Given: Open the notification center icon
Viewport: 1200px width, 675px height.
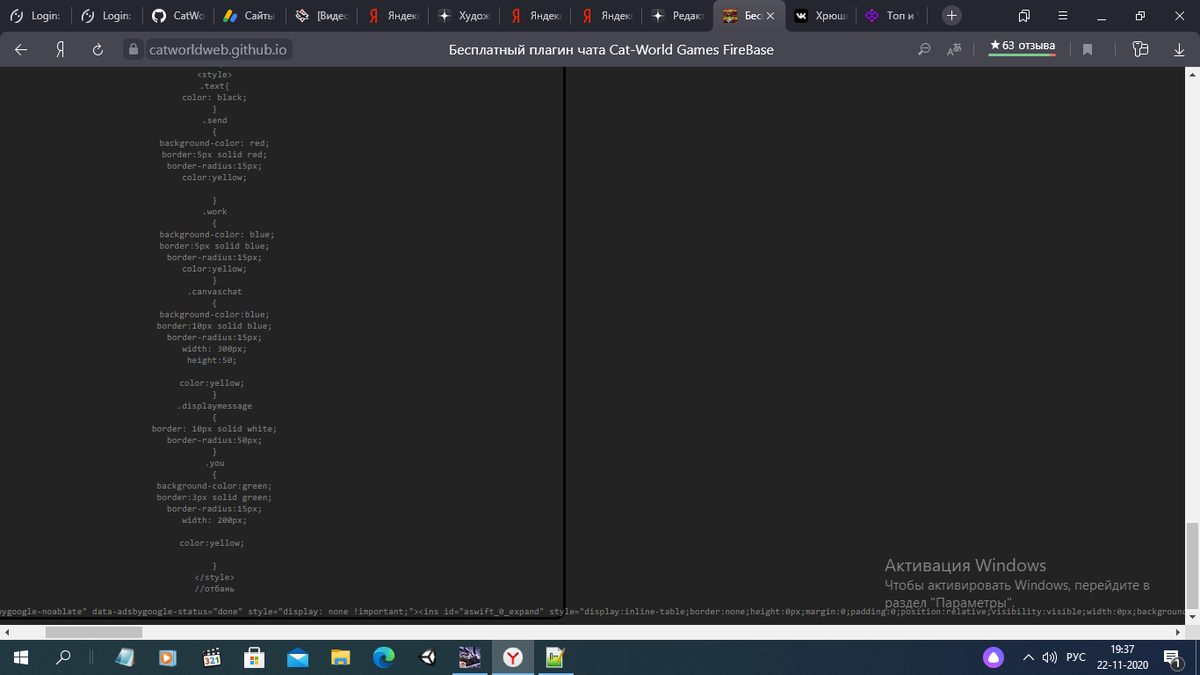Looking at the screenshot, I should [x=1171, y=657].
